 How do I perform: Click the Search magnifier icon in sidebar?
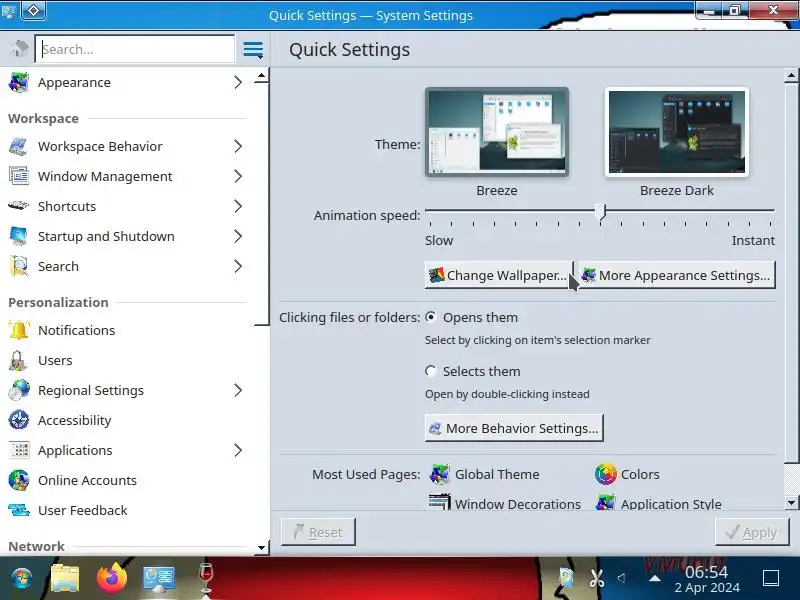[19, 266]
